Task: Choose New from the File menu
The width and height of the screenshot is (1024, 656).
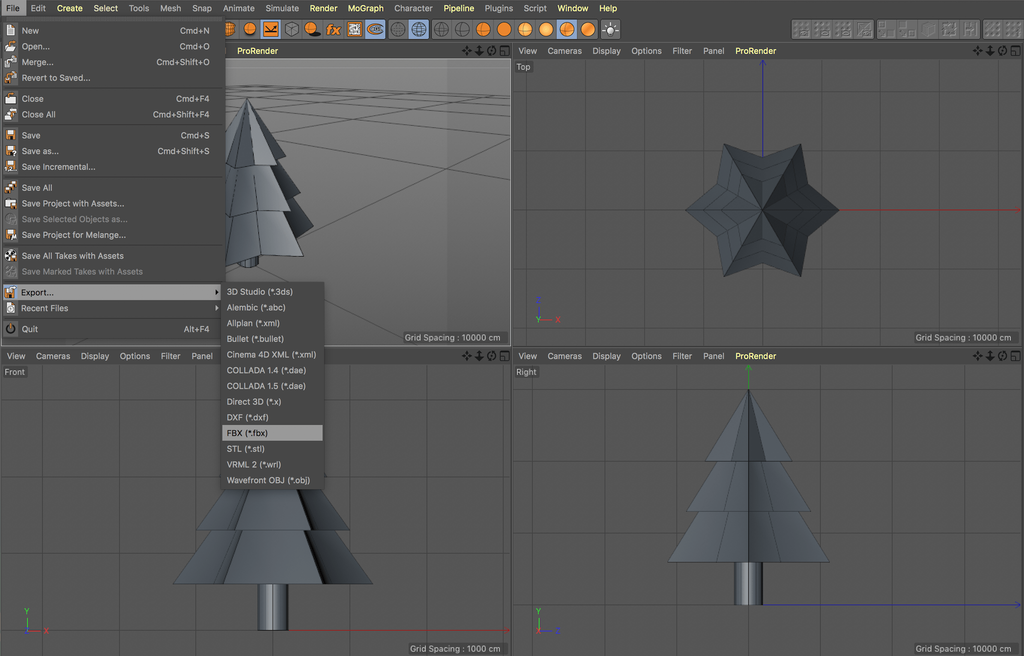Action: click(x=114, y=31)
